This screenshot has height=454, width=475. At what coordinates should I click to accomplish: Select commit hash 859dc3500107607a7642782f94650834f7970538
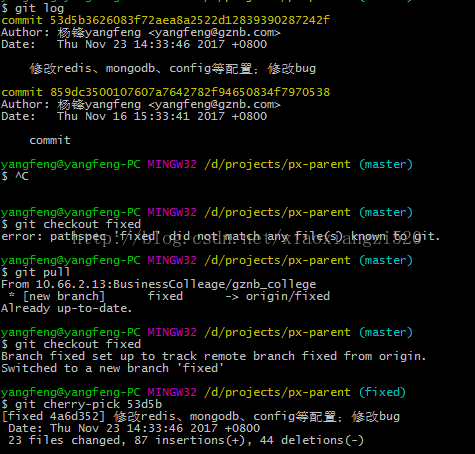coord(190,92)
